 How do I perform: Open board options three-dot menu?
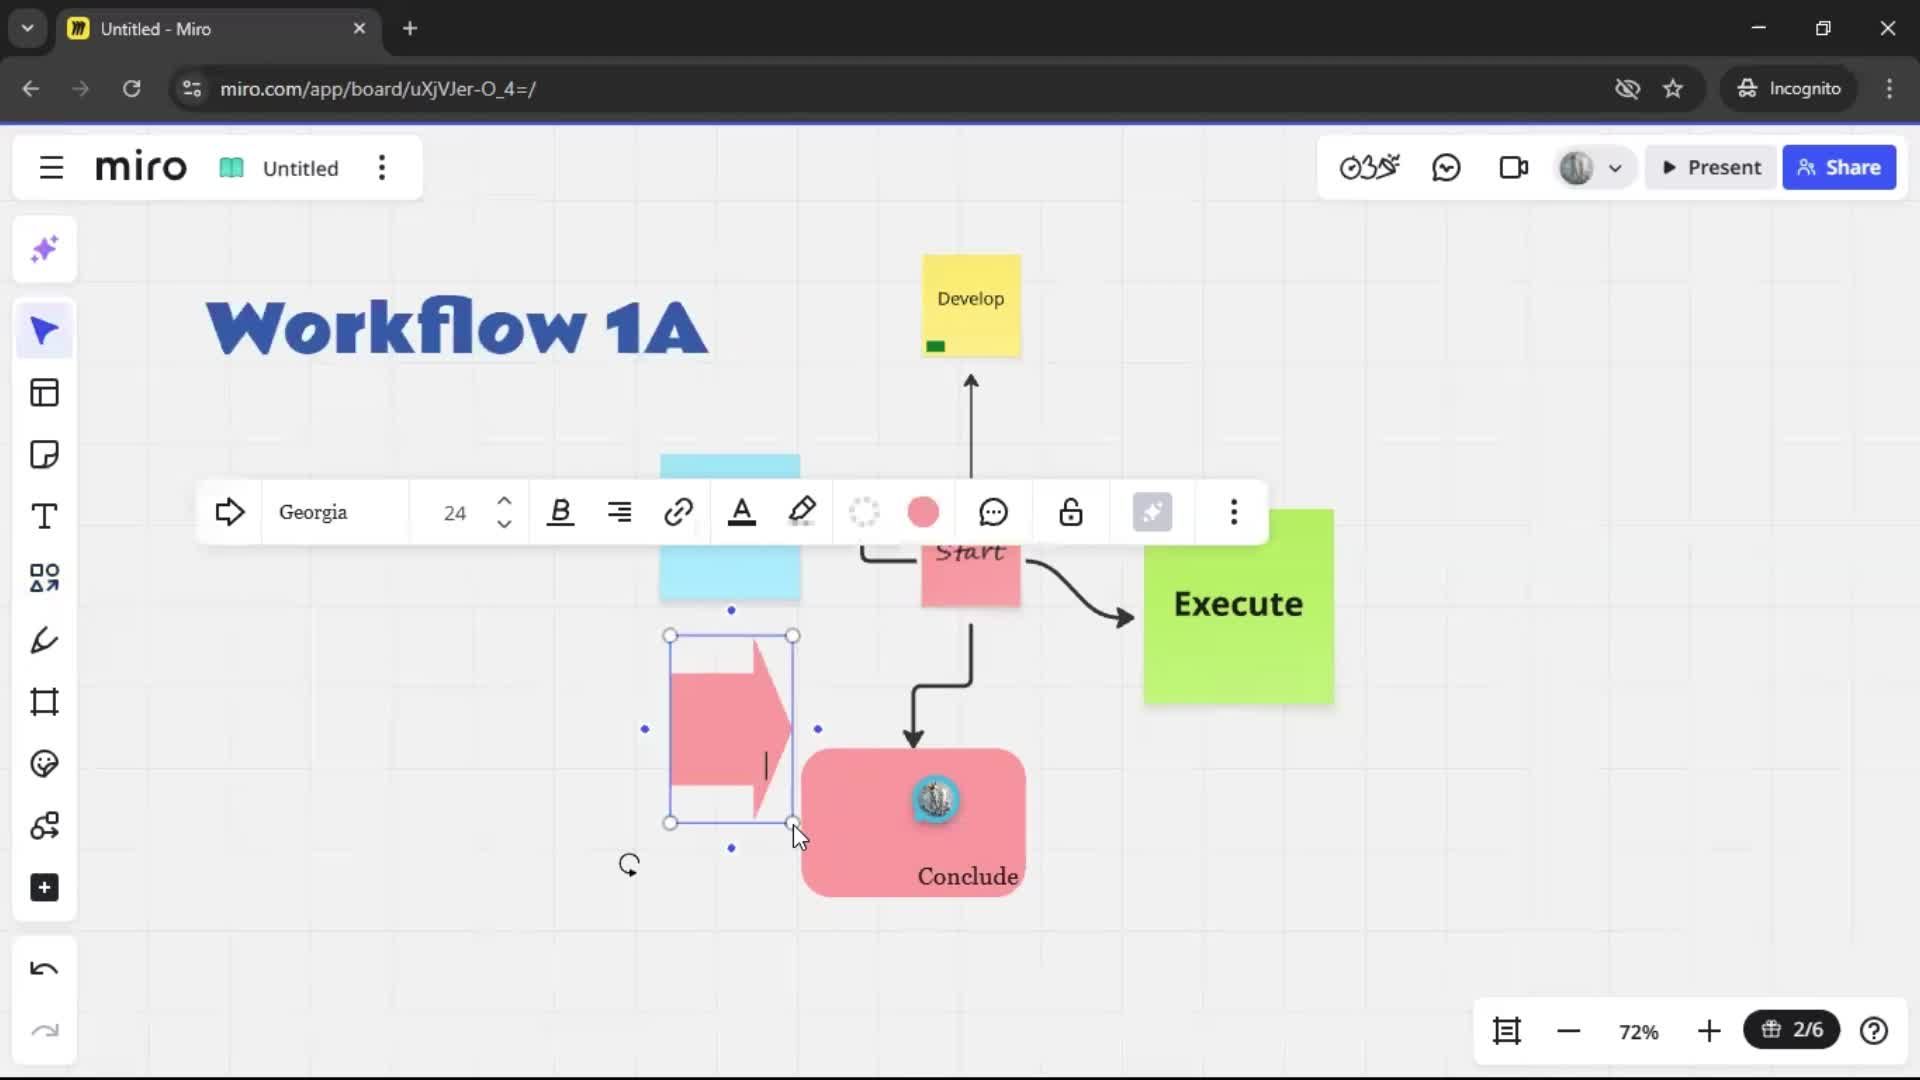pyautogui.click(x=382, y=167)
